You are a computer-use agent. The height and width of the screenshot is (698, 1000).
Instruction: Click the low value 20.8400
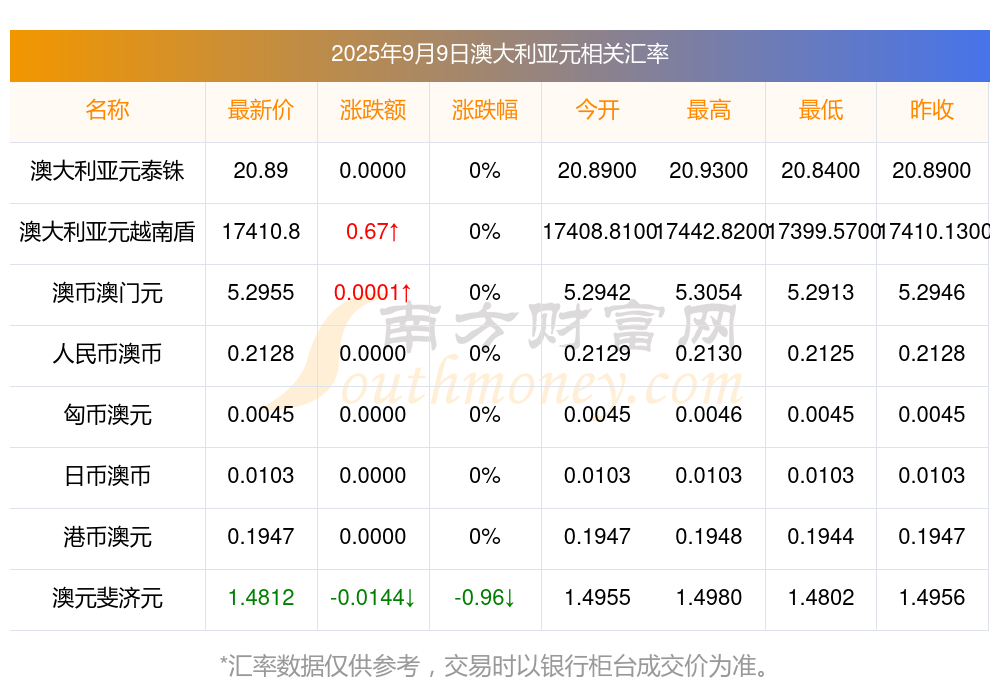coord(821,170)
